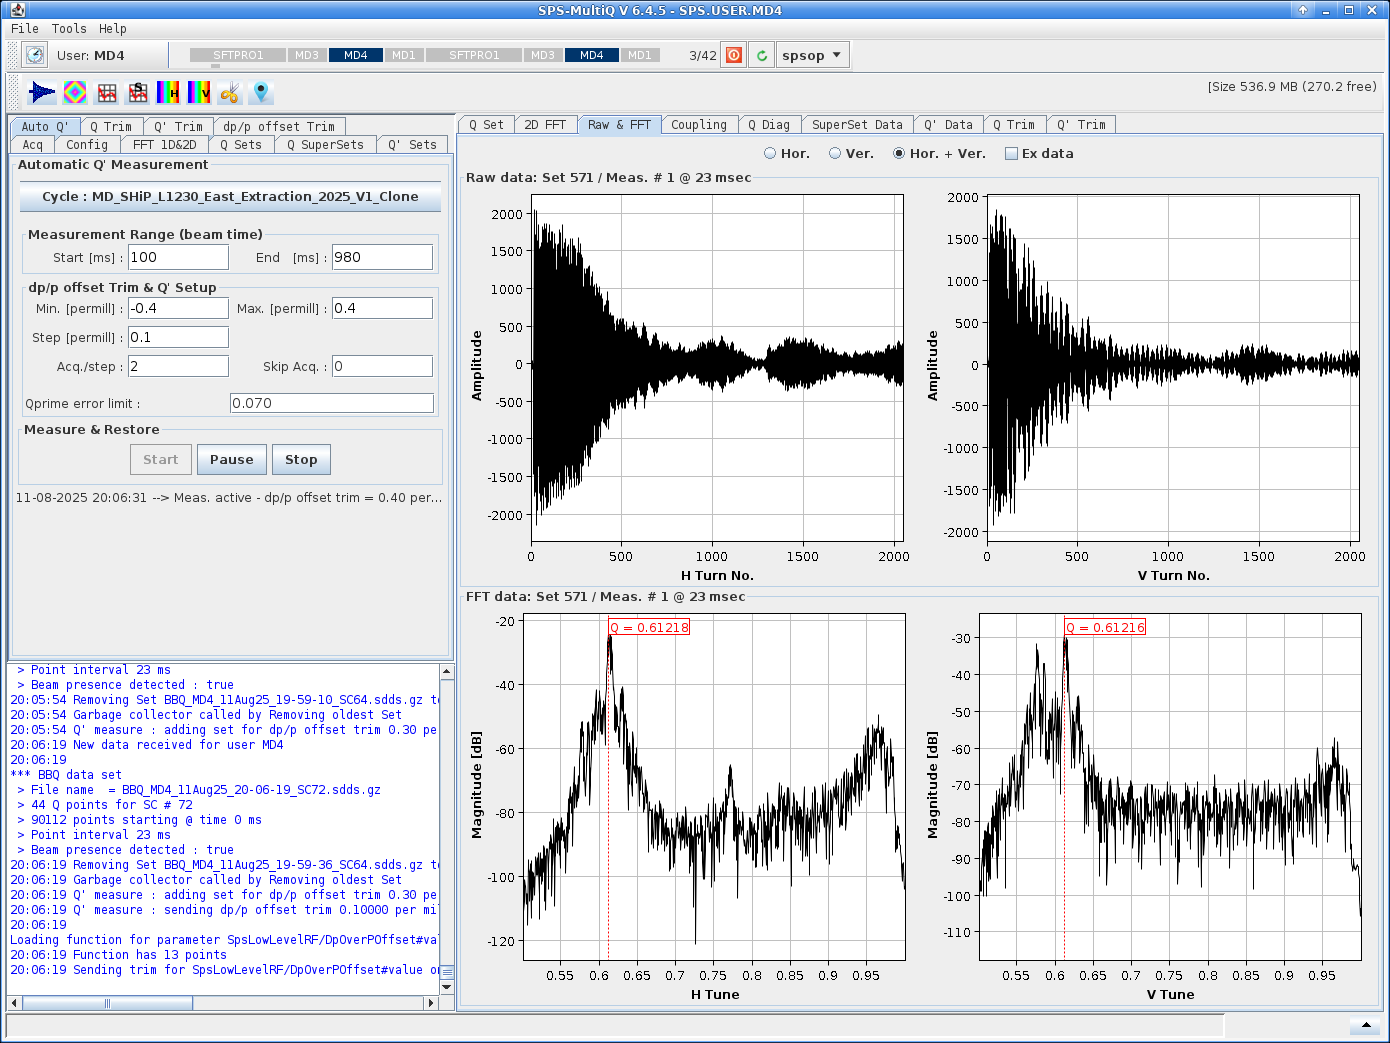
Task: Expand the cycle selector MD_SHiP_L1230_East_Extraction
Action: pyautogui.click(x=230, y=197)
